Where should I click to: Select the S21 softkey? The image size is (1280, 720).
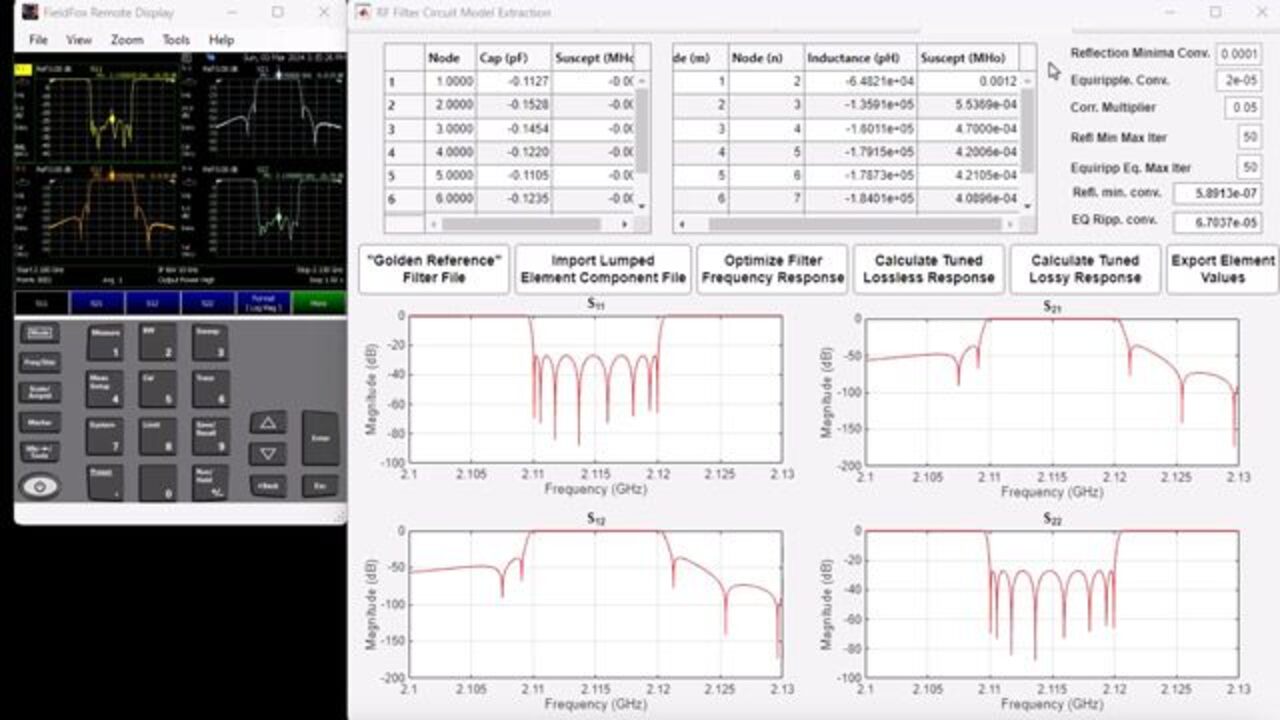[96, 302]
